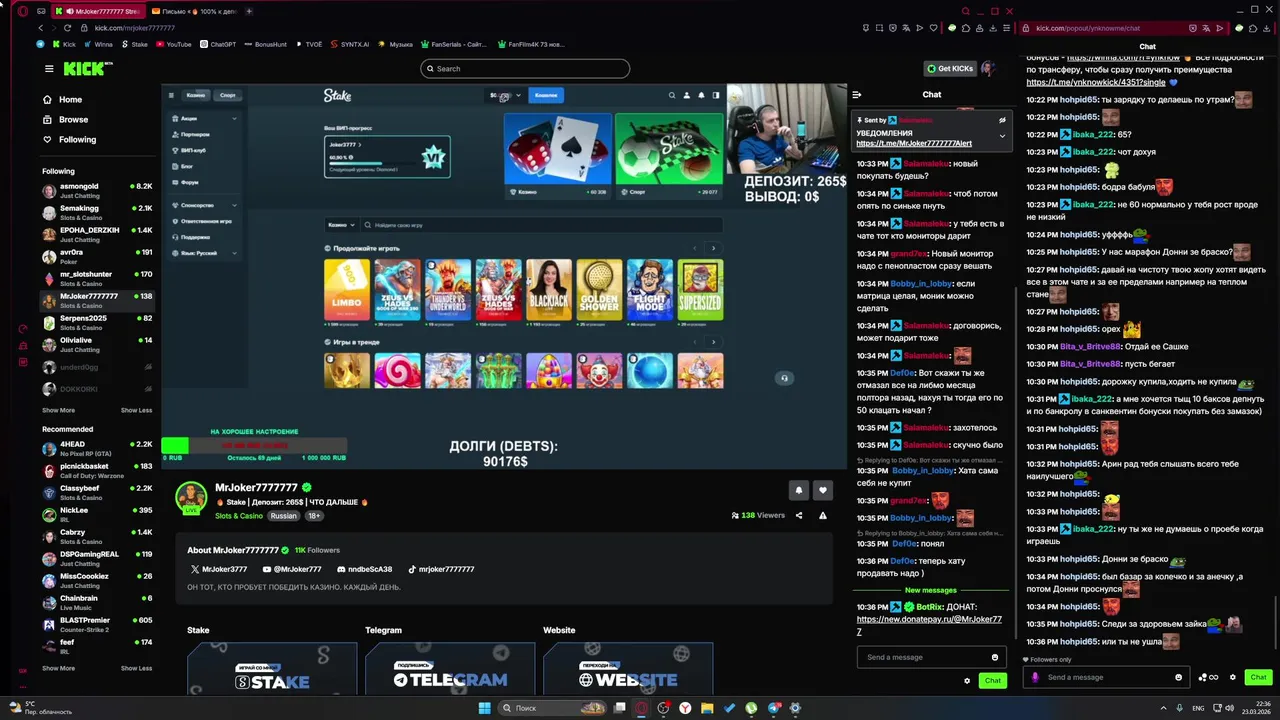The width and height of the screenshot is (1280, 720).
Task: Open the YouTube bookmark
Action: point(173,44)
